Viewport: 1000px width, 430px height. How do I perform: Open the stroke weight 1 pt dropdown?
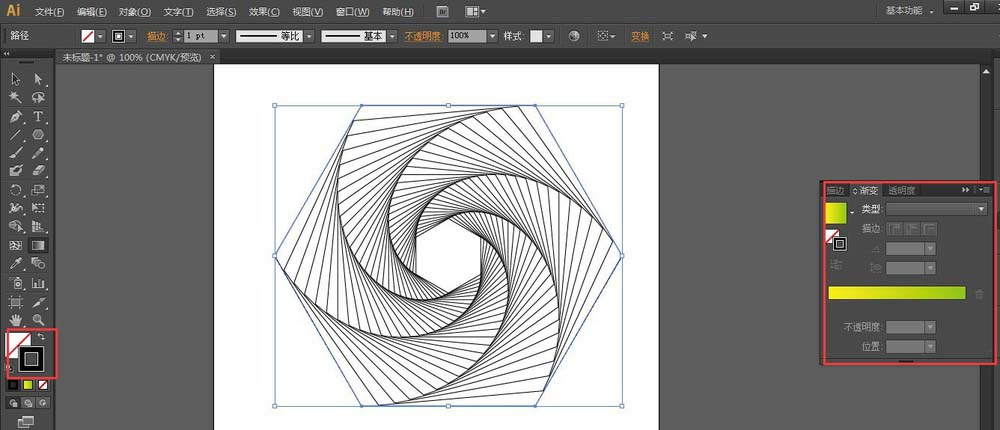[223, 36]
